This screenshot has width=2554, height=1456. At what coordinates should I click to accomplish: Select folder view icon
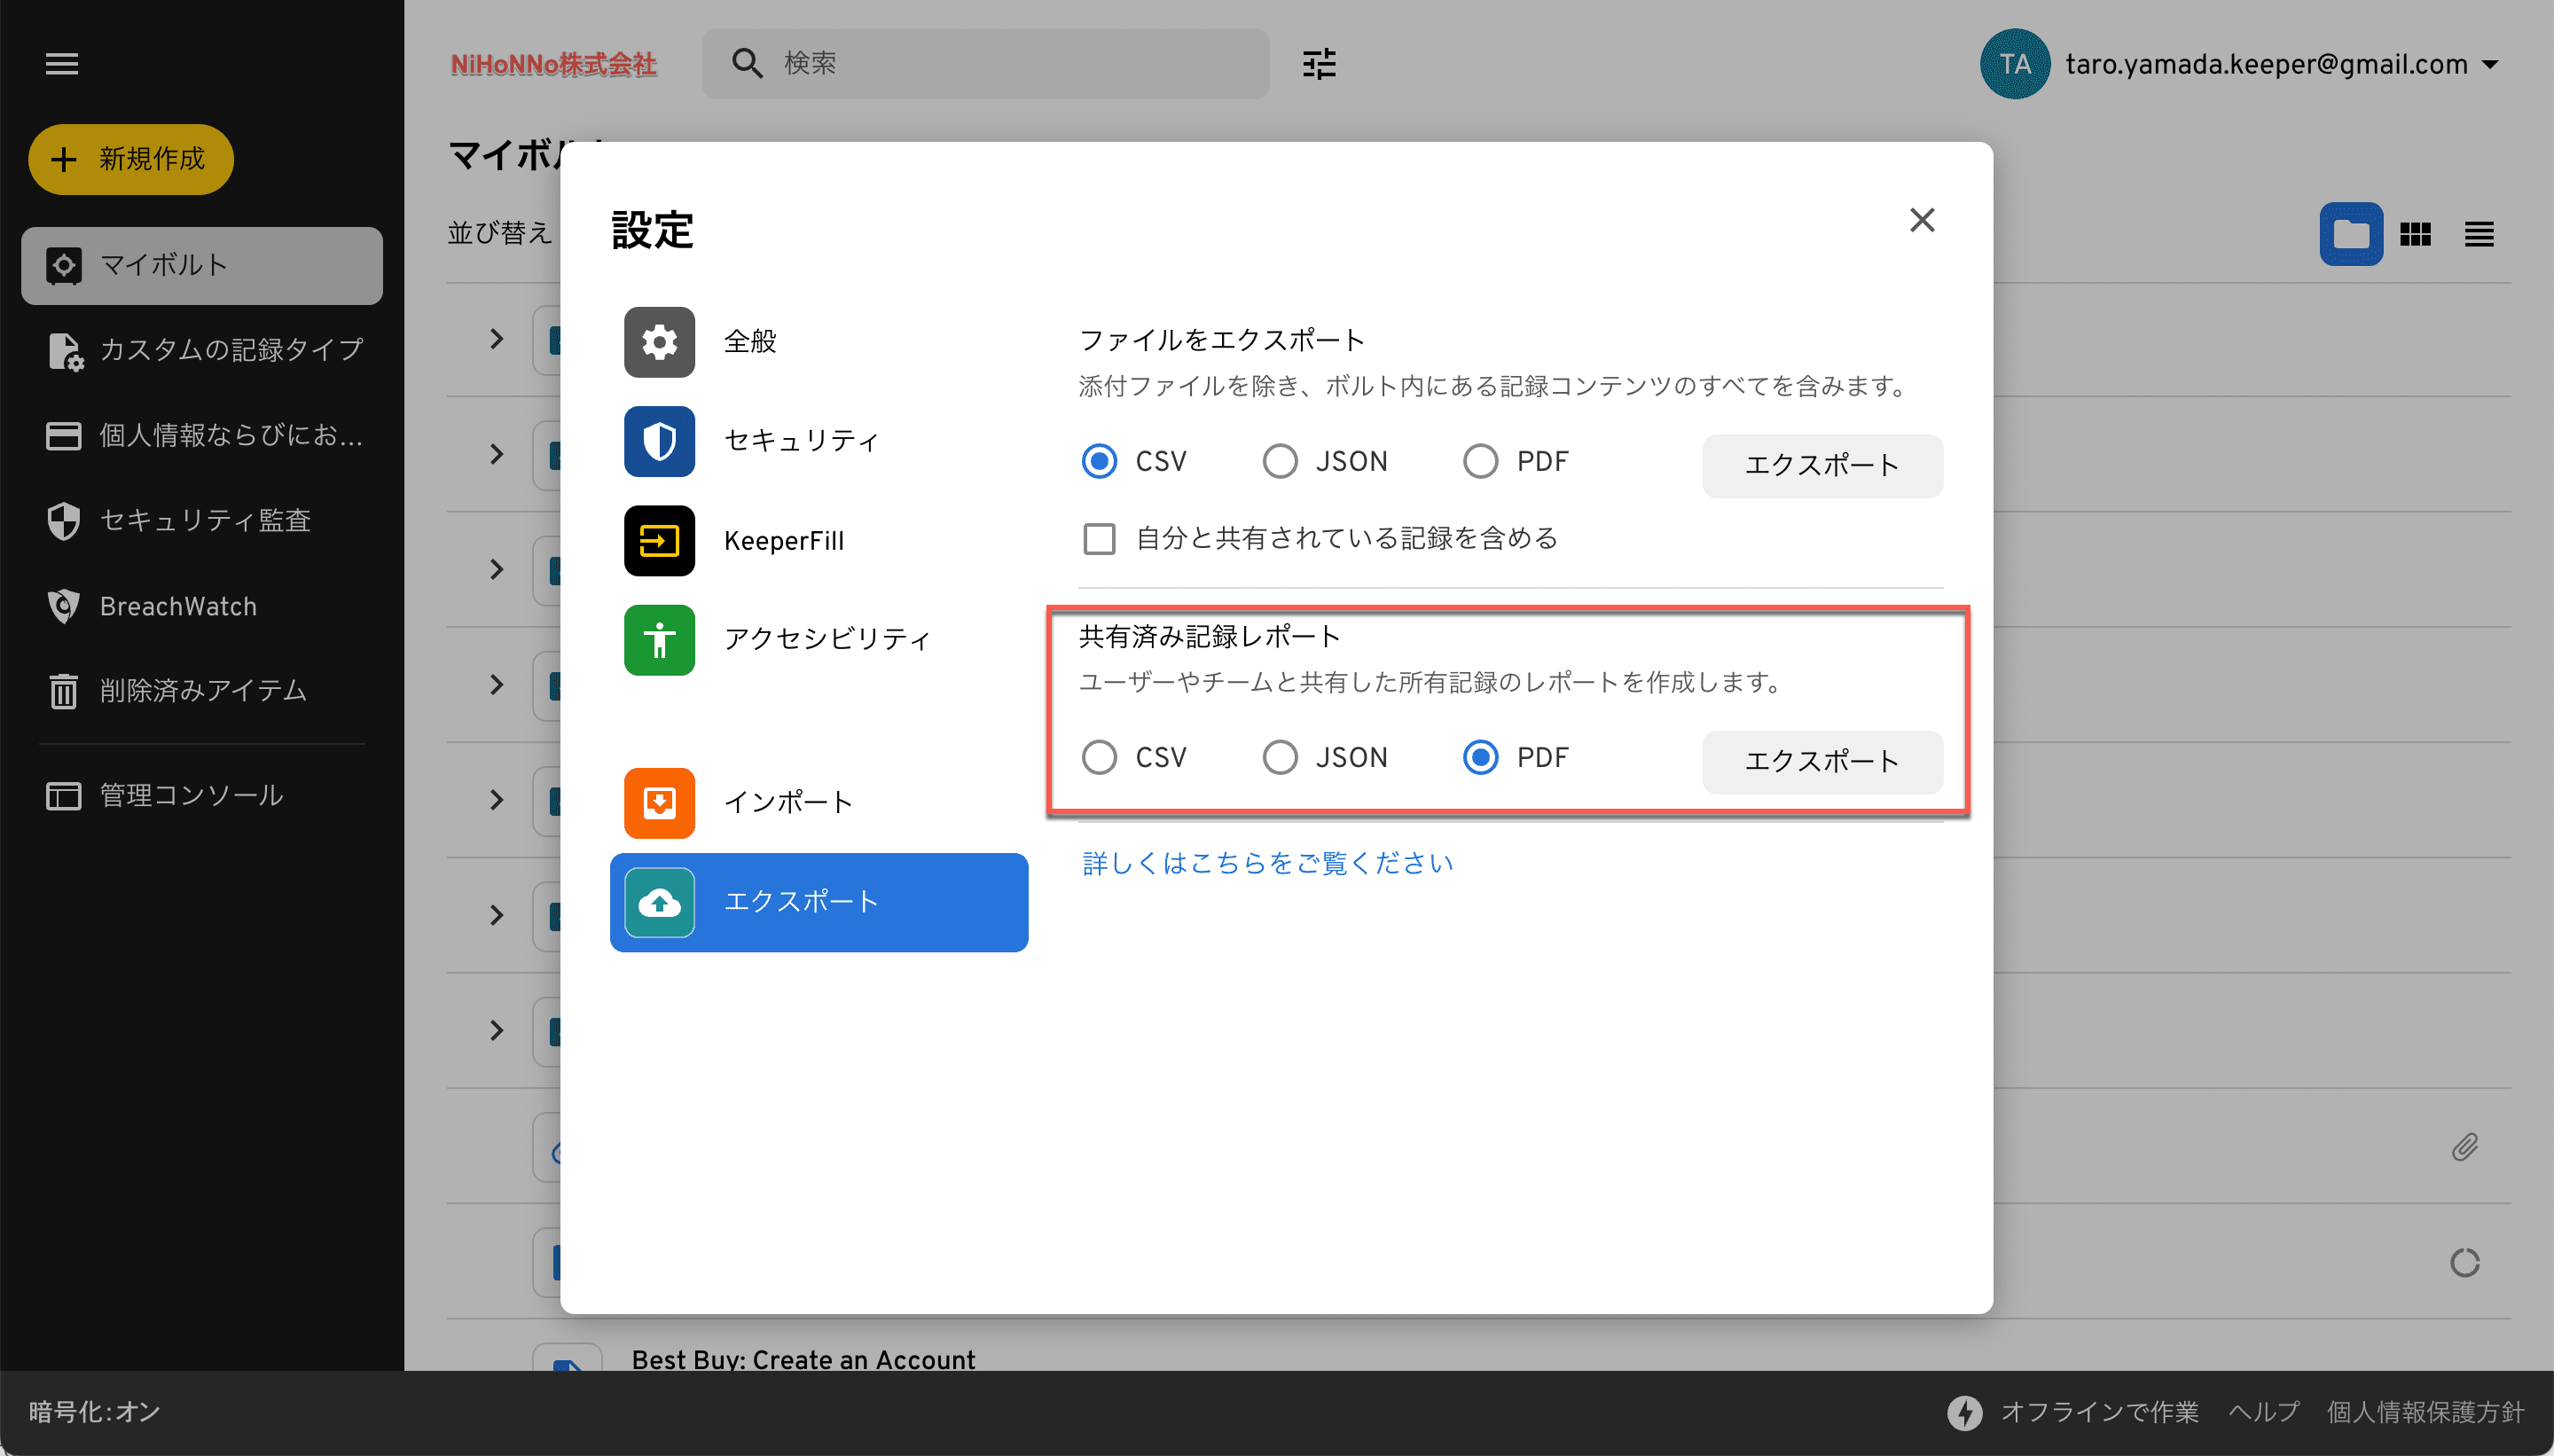[2350, 234]
